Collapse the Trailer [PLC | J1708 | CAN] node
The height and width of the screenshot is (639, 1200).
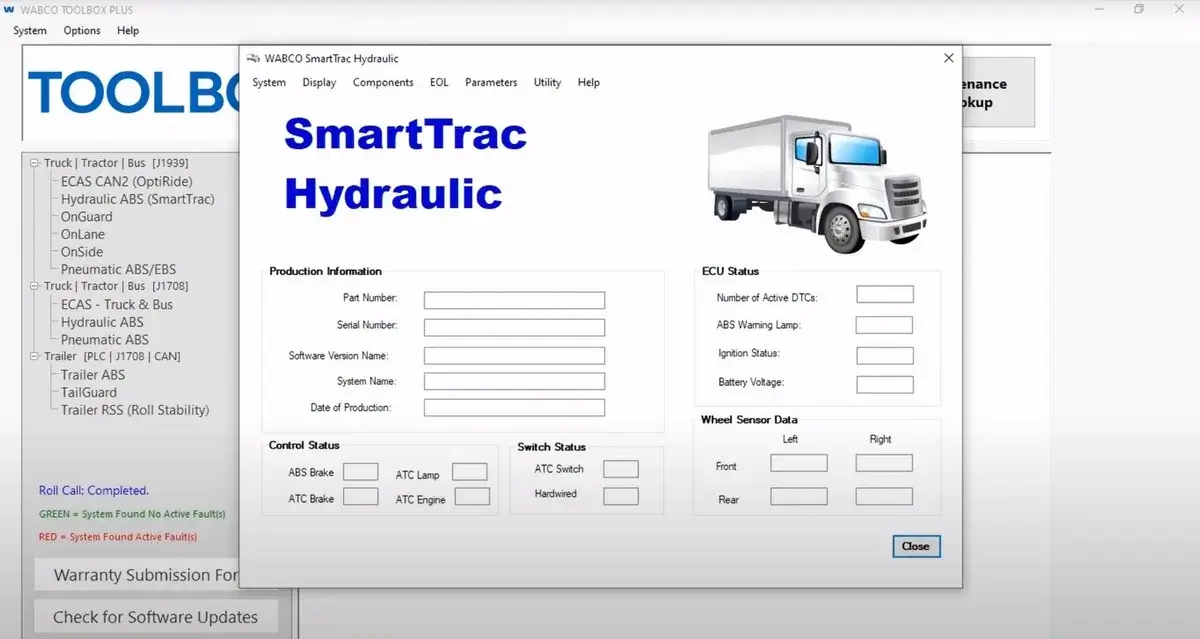(x=35, y=357)
